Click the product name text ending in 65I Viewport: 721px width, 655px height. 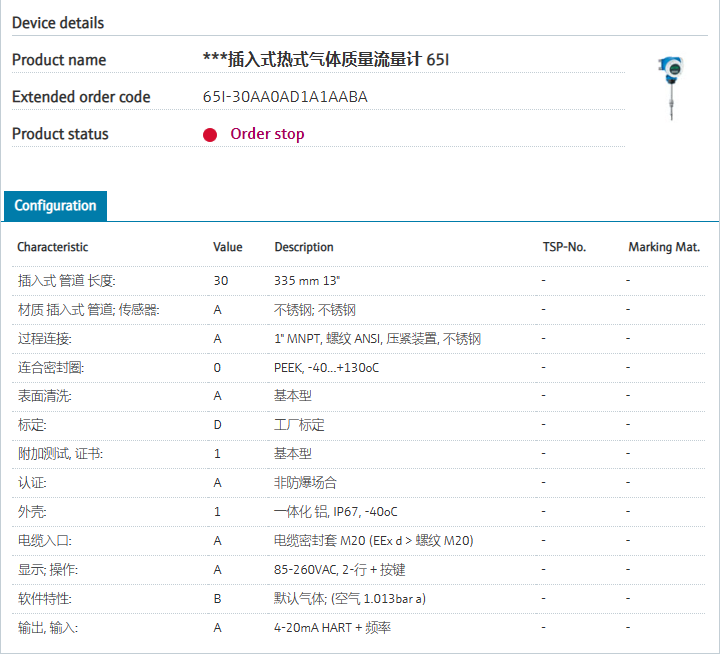326,60
